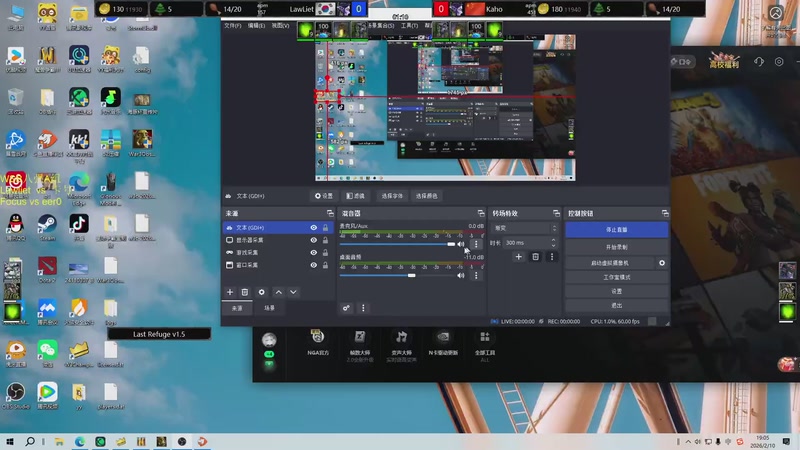Click 停止直播 stop streaming button
The width and height of the screenshot is (800, 450).
click(x=616, y=230)
